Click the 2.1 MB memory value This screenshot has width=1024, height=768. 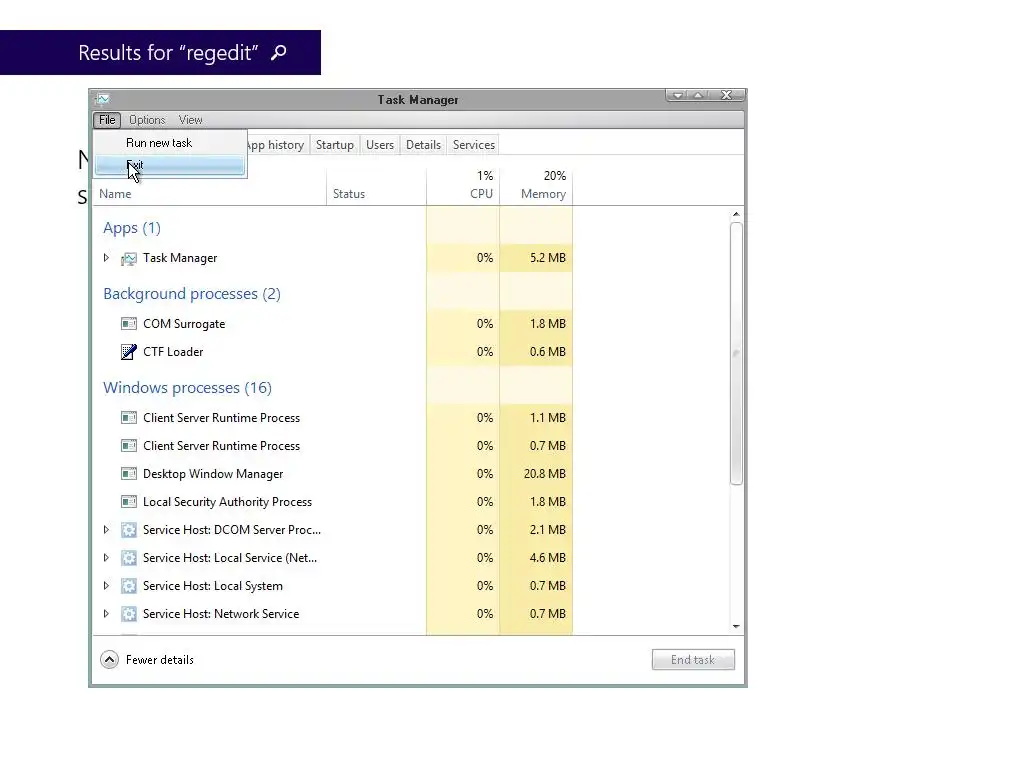pos(548,530)
